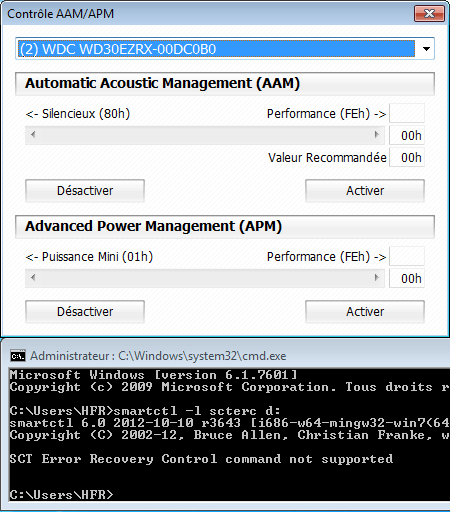Click the APM Activer button
Image resolution: width=450 pixels, height=512 pixels.
tap(365, 312)
